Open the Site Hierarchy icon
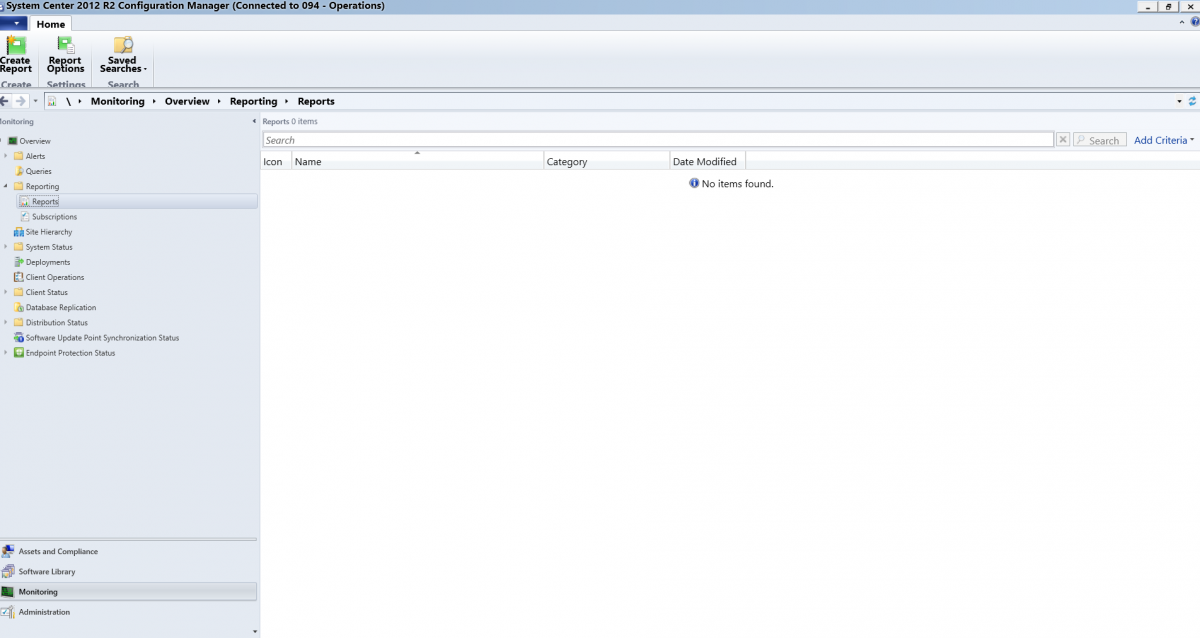This screenshot has height=638, width=1200. pos(18,232)
